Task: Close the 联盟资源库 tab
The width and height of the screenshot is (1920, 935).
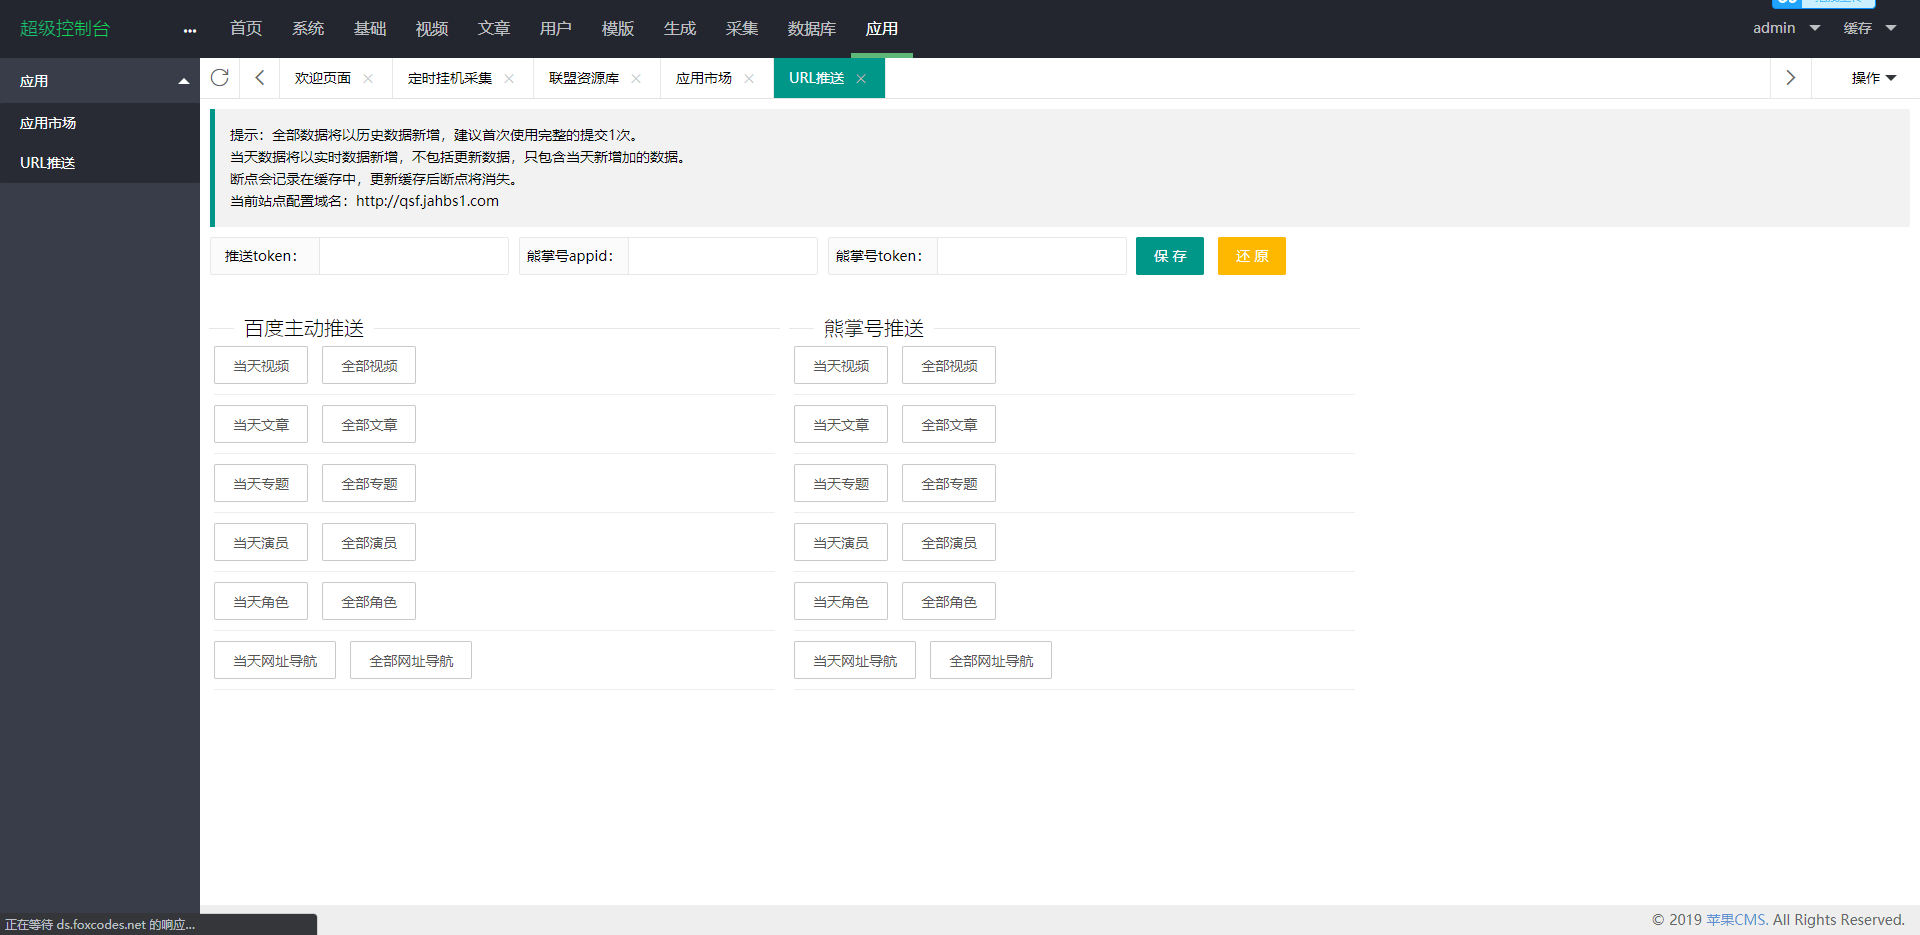Action: (x=636, y=79)
